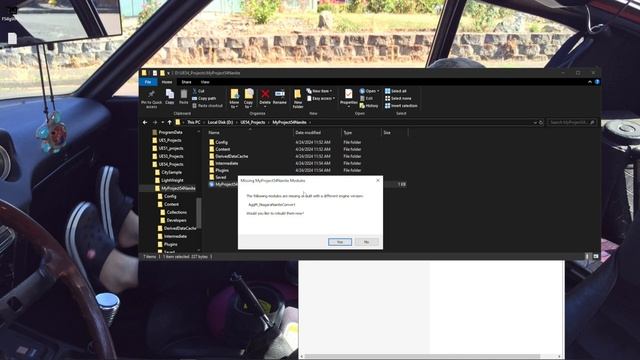Select UE5_Projects in the navigation tree
Viewport: 640px width, 360px height.
pyautogui.click(x=170, y=140)
